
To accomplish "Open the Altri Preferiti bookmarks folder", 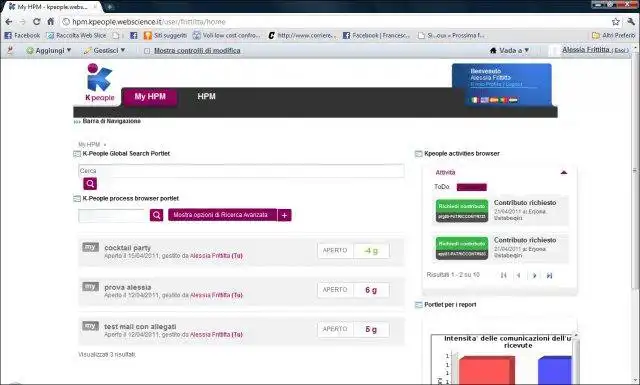I will point(613,36).
